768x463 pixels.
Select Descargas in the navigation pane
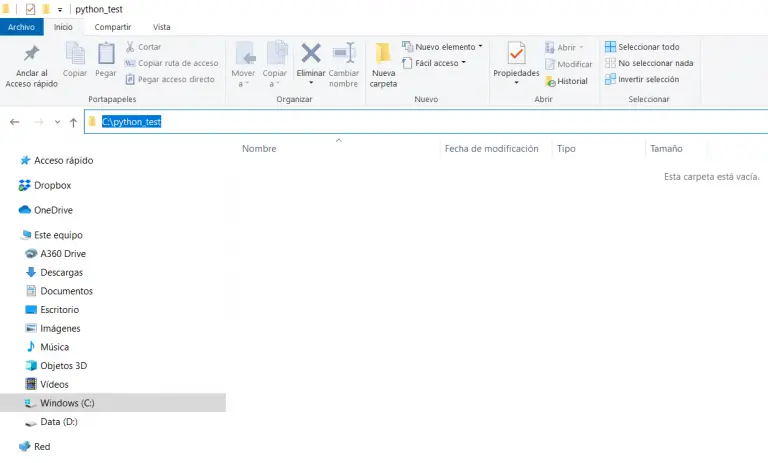tap(61, 272)
